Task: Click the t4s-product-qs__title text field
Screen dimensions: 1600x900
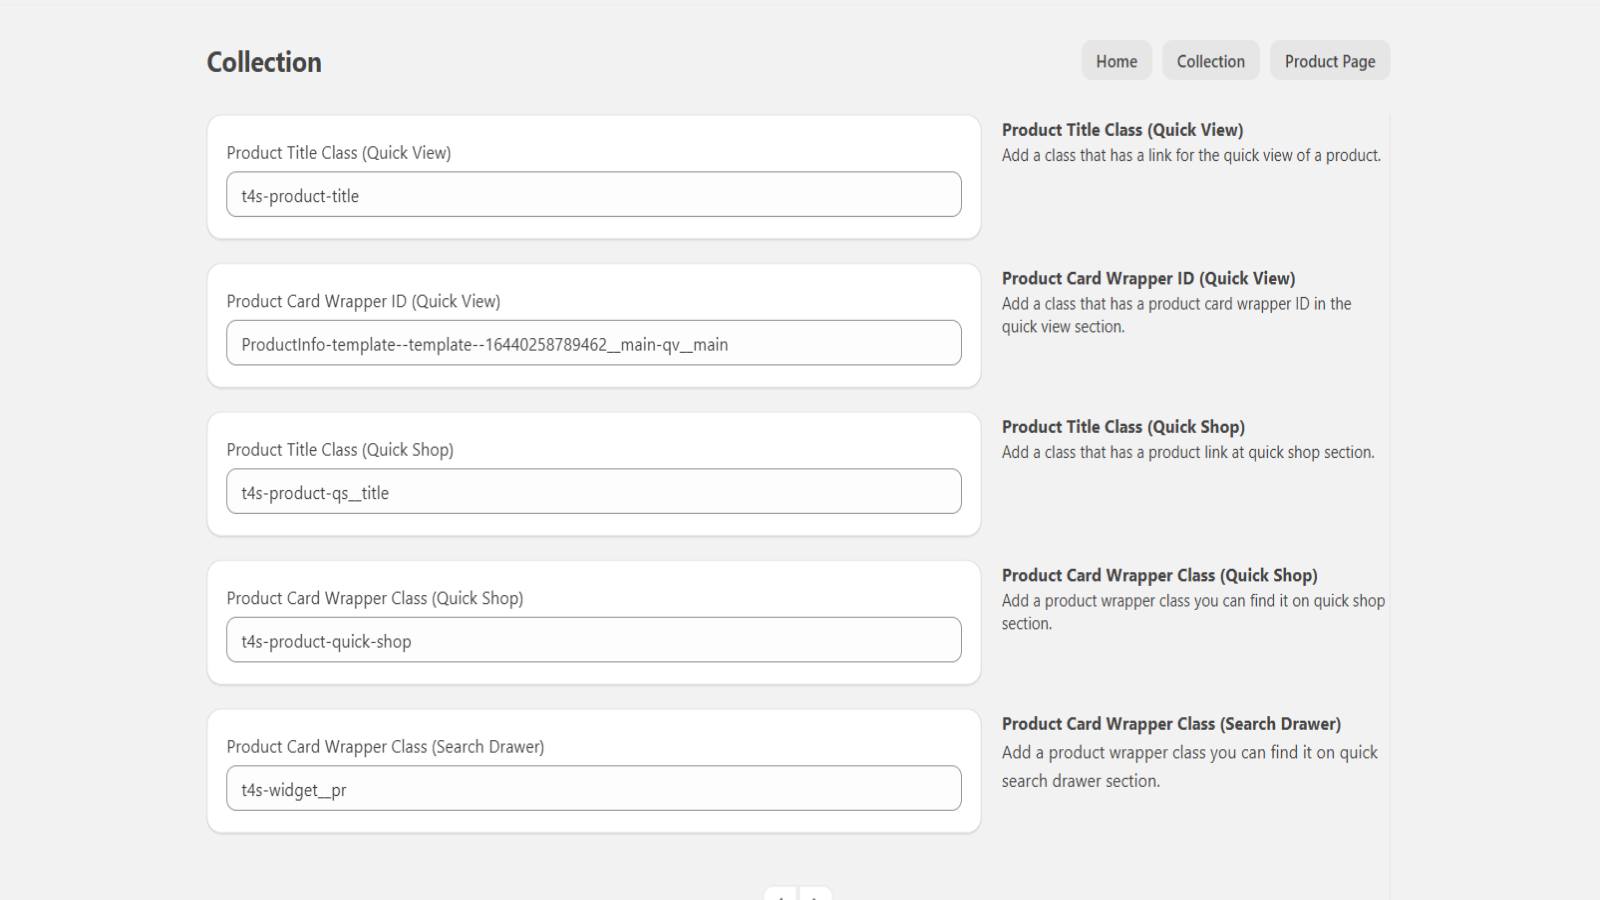Action: (x=594, y=491)
